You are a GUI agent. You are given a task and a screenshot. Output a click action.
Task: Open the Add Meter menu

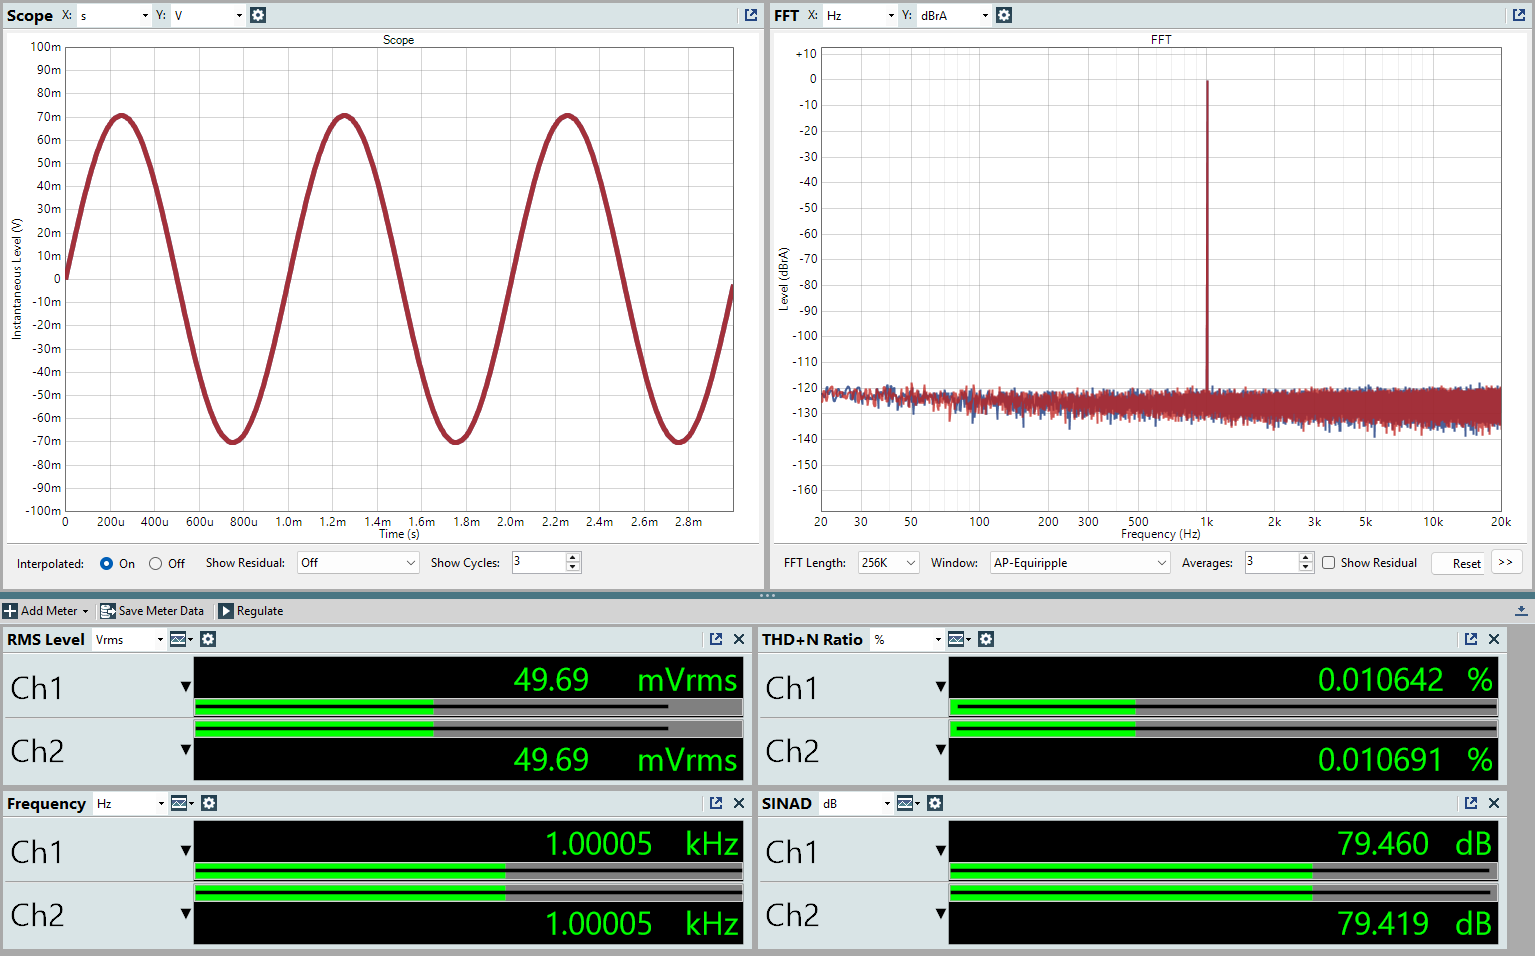tap(46, 611)
